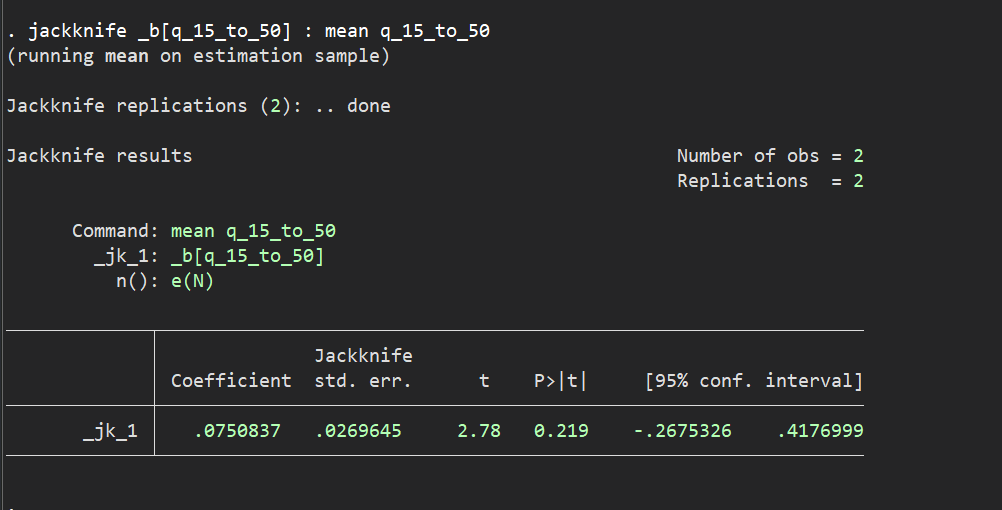
Task: Click the 'P>|t|' column header
Action: click(x=561, y=381)
